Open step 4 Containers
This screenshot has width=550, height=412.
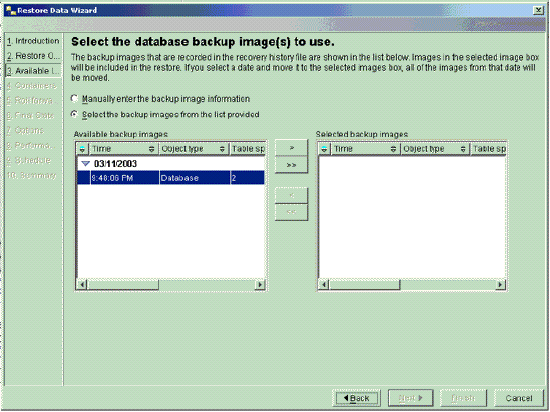[32, 86]
